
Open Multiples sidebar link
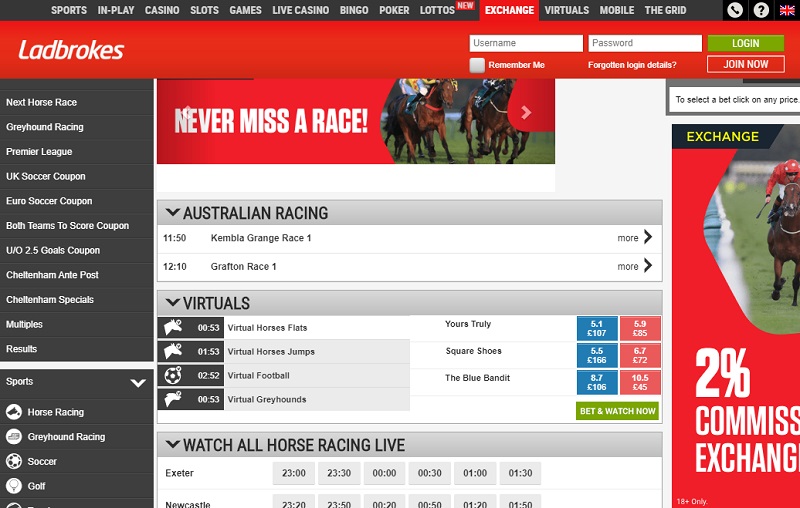[24, 324]
